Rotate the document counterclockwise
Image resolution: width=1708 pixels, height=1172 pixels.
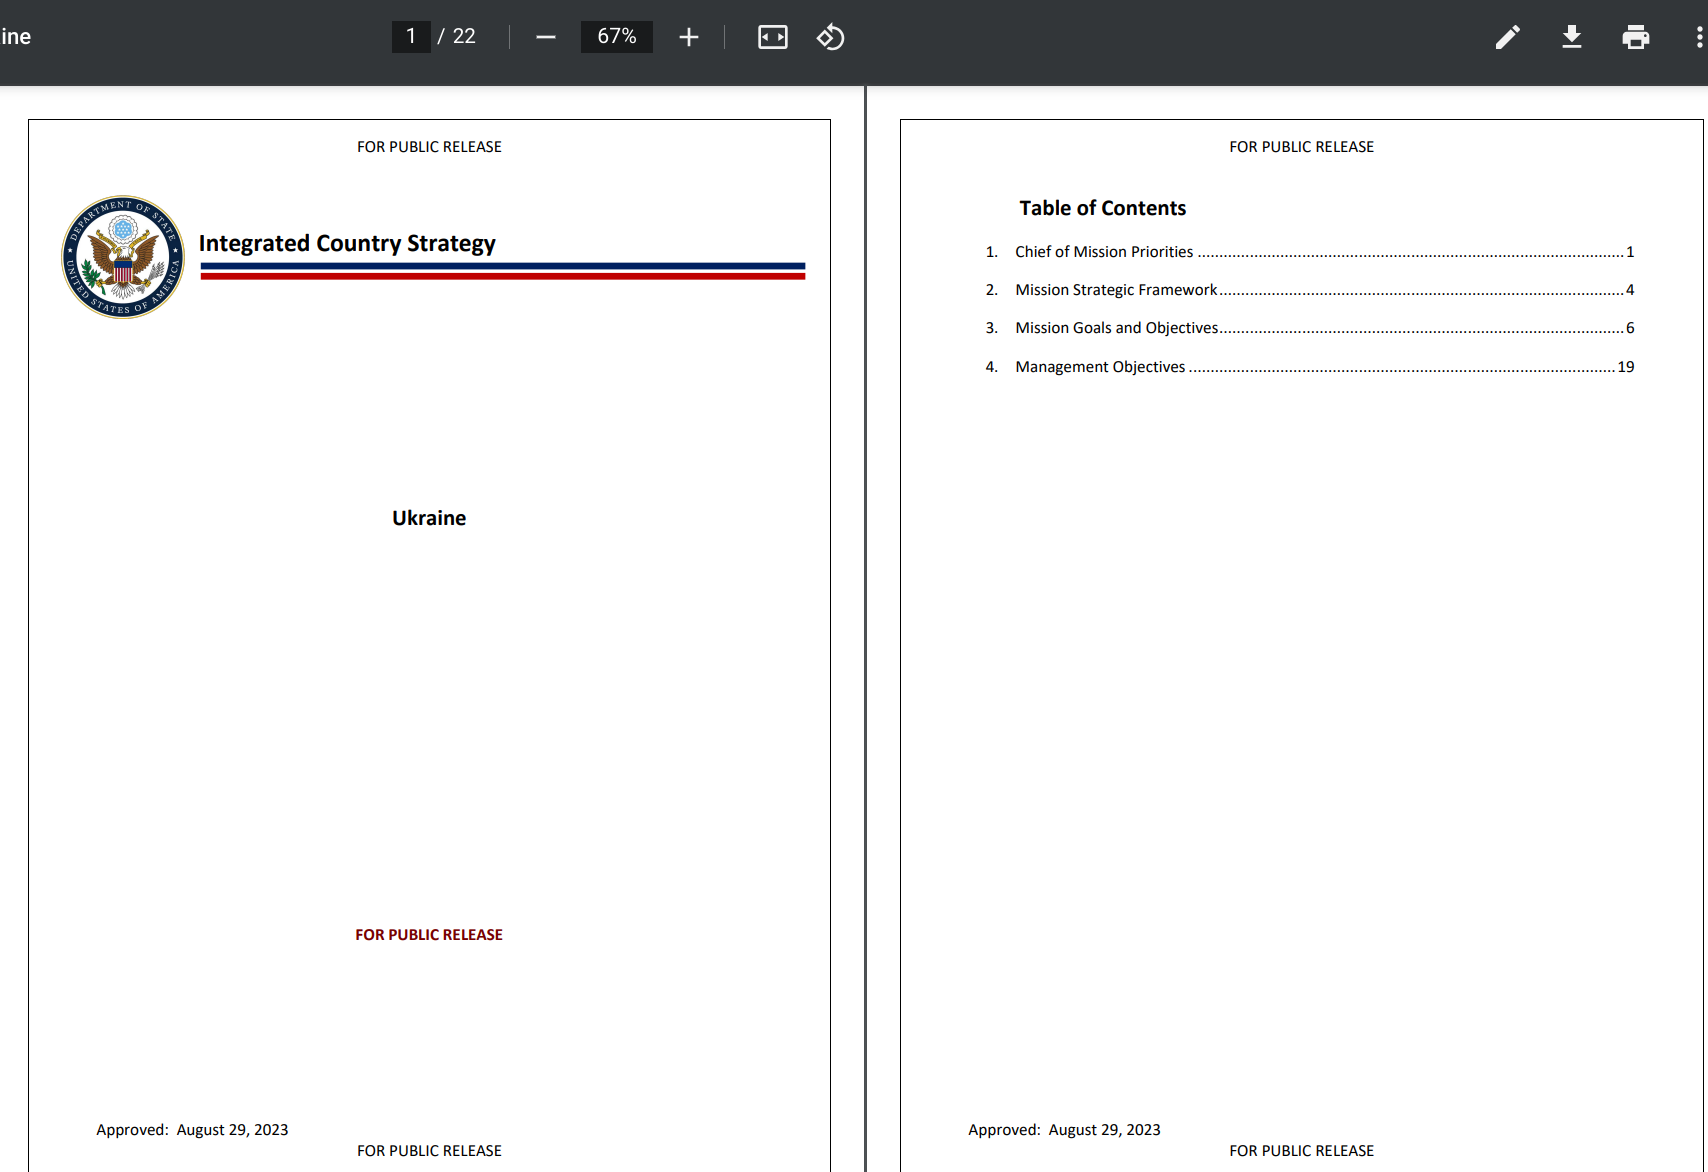[x=830, y=37]
